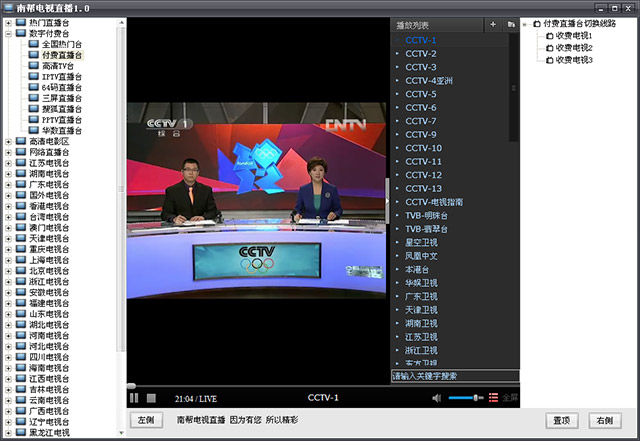This screenshot has width=640, height=441.
Task: Click the 右侧 button
Action: pos(605,421)
